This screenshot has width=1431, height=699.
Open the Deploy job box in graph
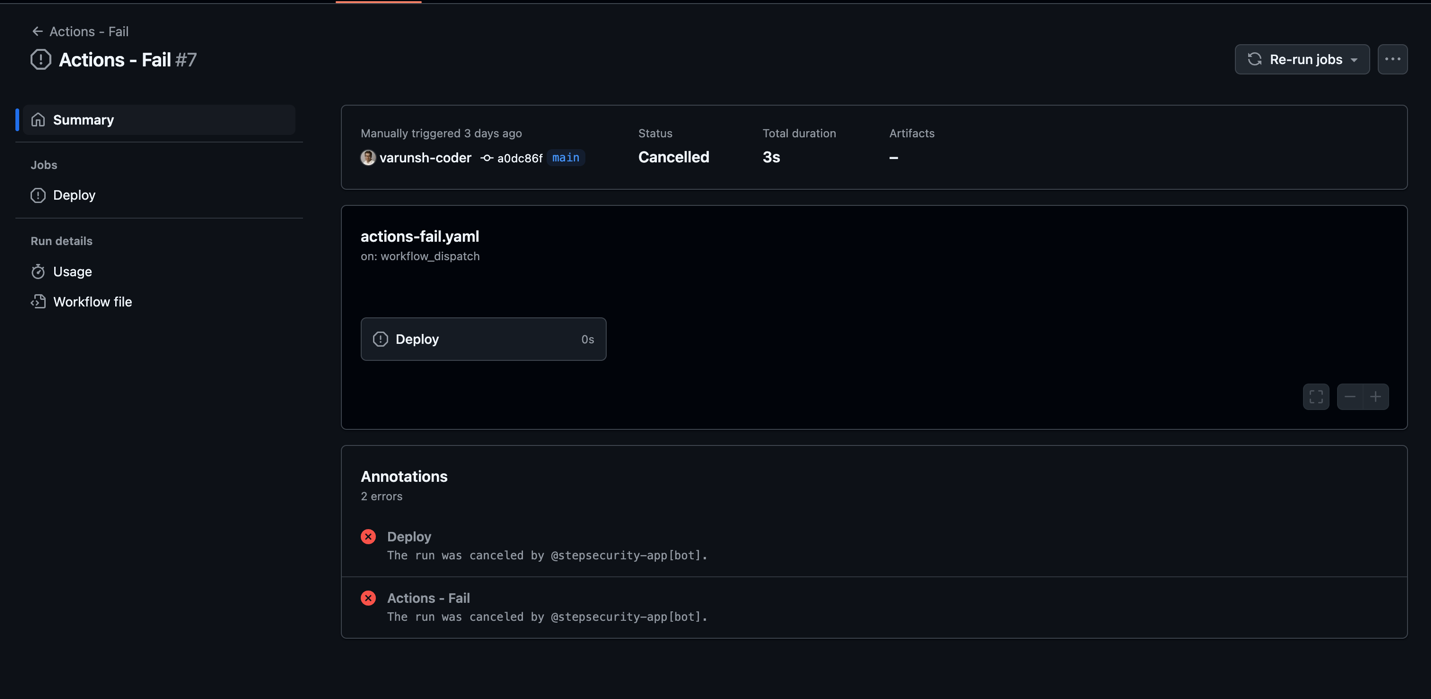pos(483,340)
